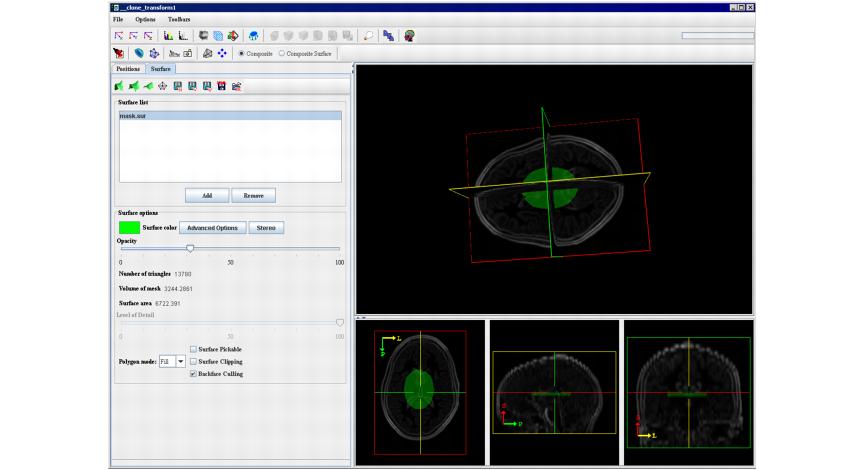Screen dimensions: 864x470
Task: Enable the Surface Pickable checkbox
Action: coord(193,349)
